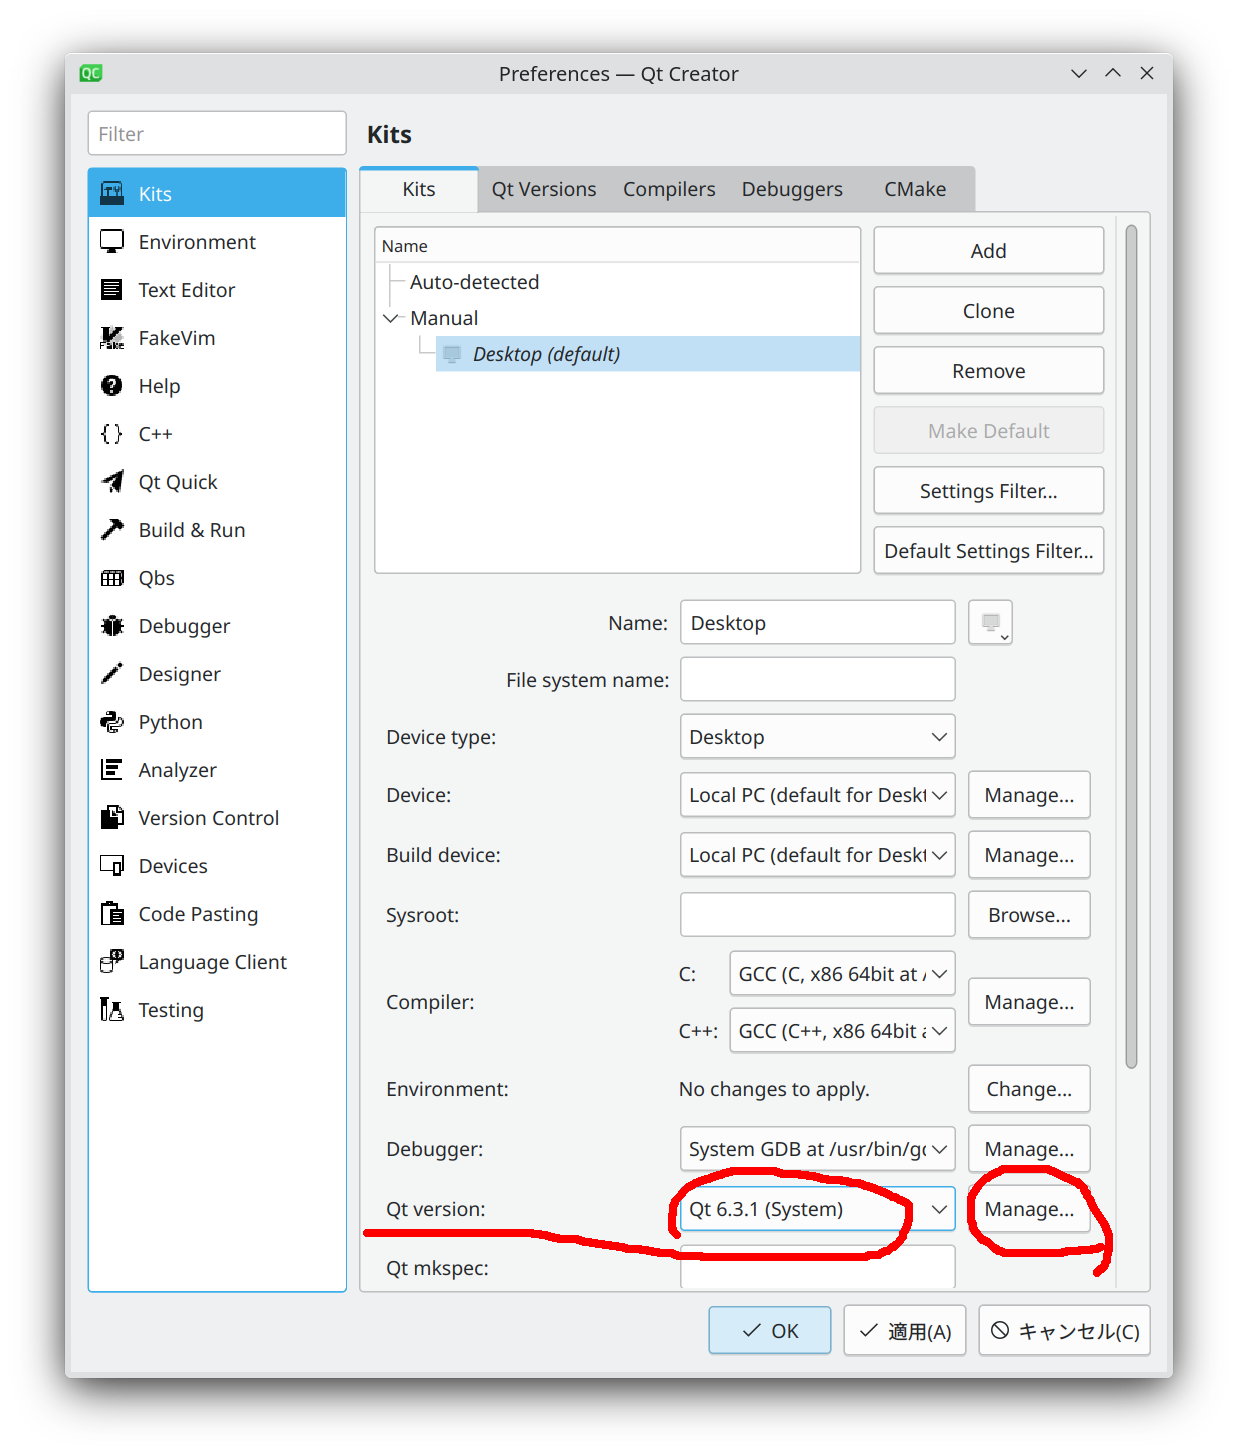1238x1455 pixels.
Task: Open Settings Filter dialog
Action: pos(989,491)
